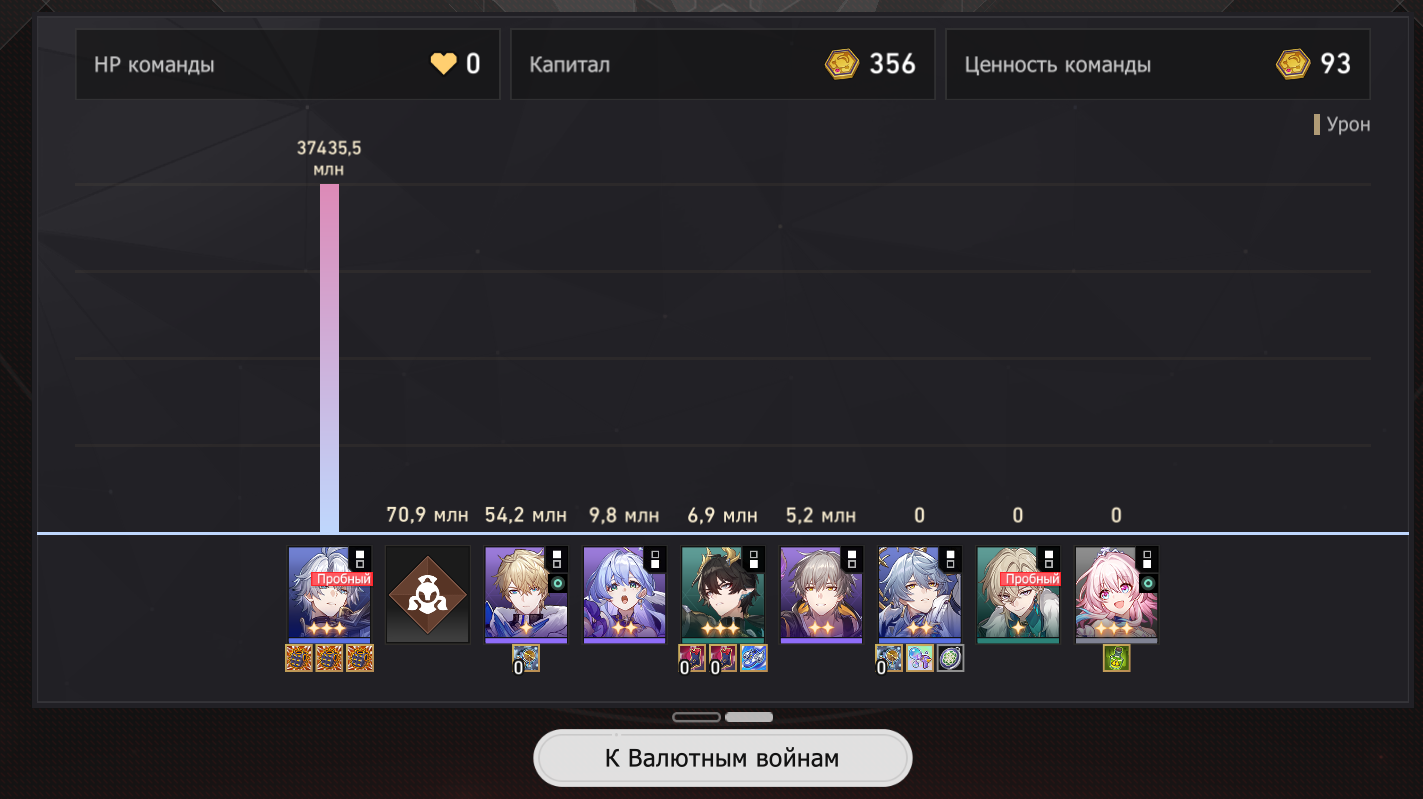Click the blue shoe equipment icon

click(x=754, y=658)
